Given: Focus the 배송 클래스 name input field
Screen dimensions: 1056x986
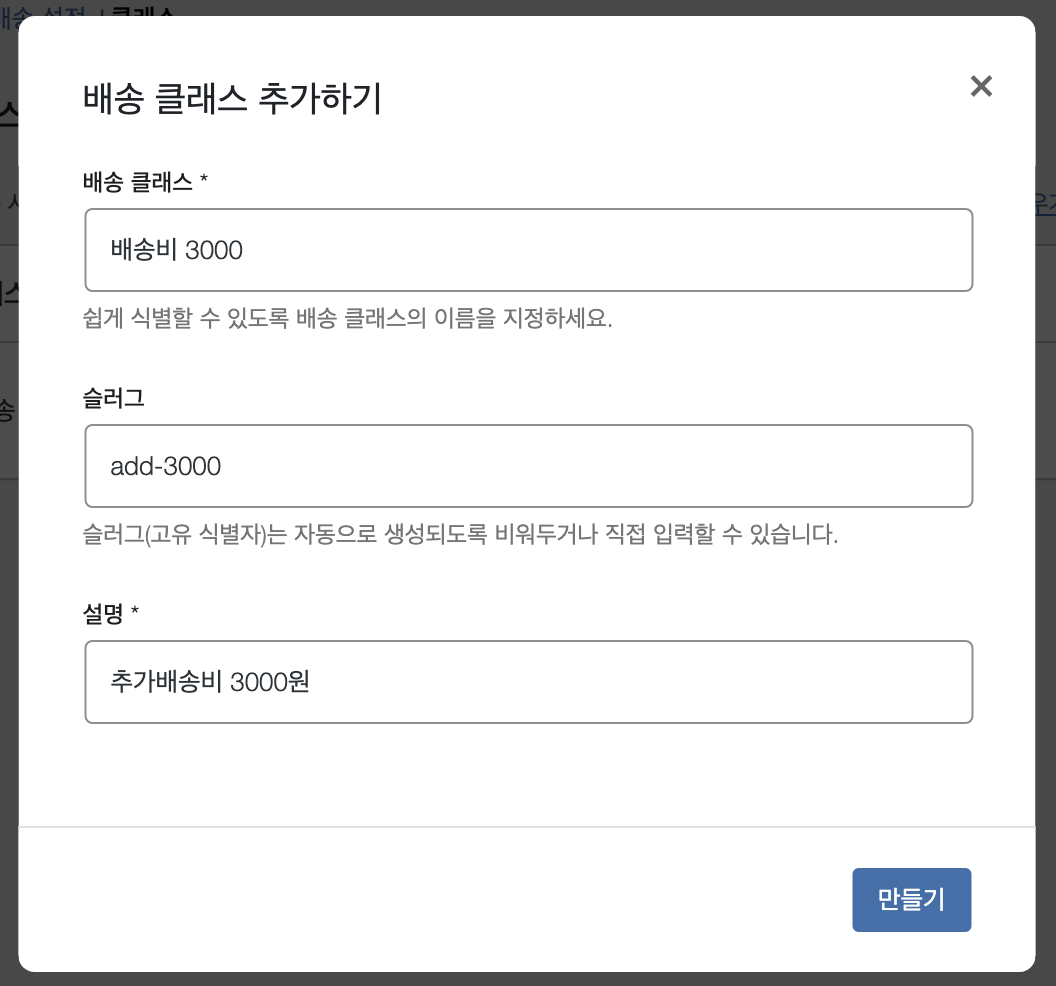Looking at the screenshot, I should coord(529,250).
